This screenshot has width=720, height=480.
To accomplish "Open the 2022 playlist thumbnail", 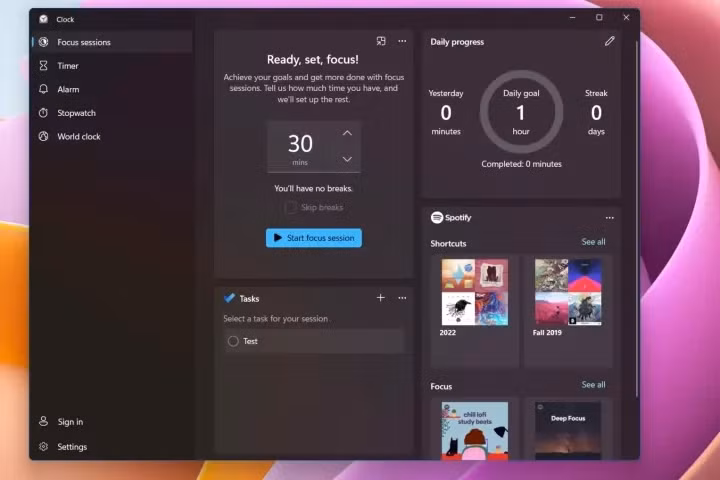I will [x=475, y=292].
